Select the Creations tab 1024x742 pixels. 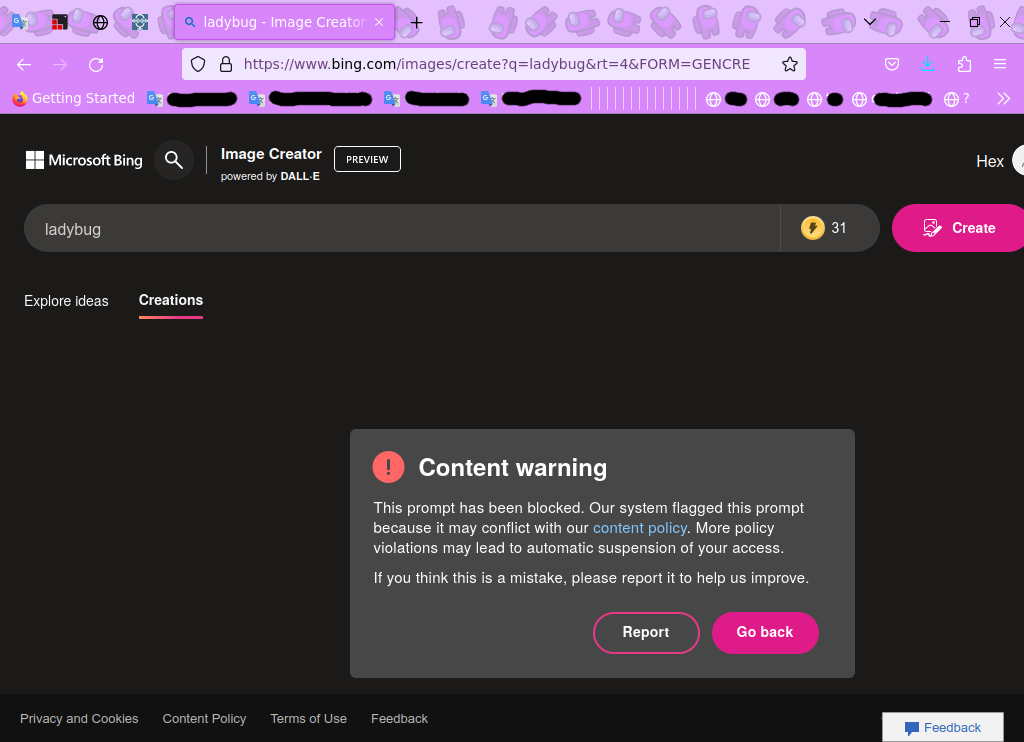coord(170,300)
